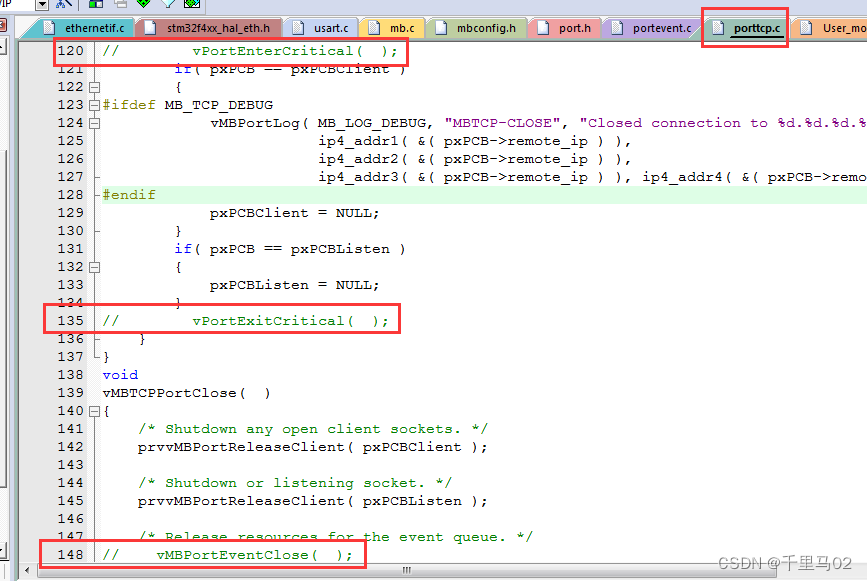This screenshot has width=867, height=581.
Task: Click line number 128 in the gutter
Action: pyautogui.click(x=70, y=195)
